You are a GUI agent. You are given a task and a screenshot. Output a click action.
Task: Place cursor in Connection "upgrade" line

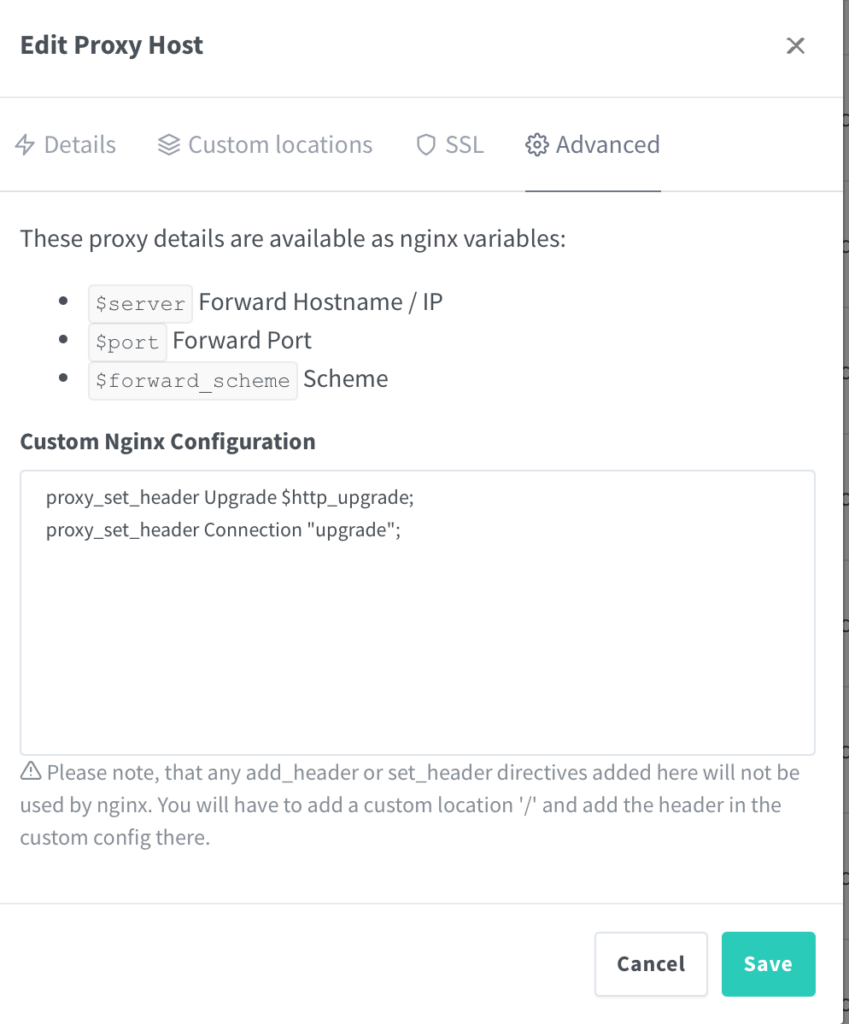pos(223,530)
